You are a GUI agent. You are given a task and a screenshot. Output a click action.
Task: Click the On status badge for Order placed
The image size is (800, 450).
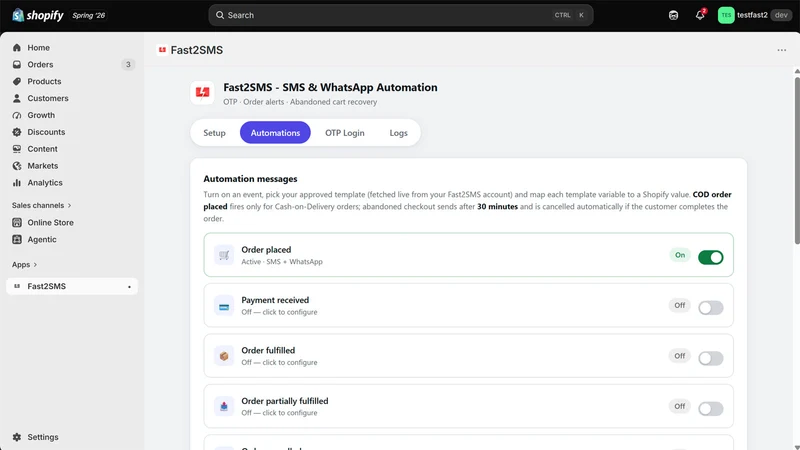680,255
